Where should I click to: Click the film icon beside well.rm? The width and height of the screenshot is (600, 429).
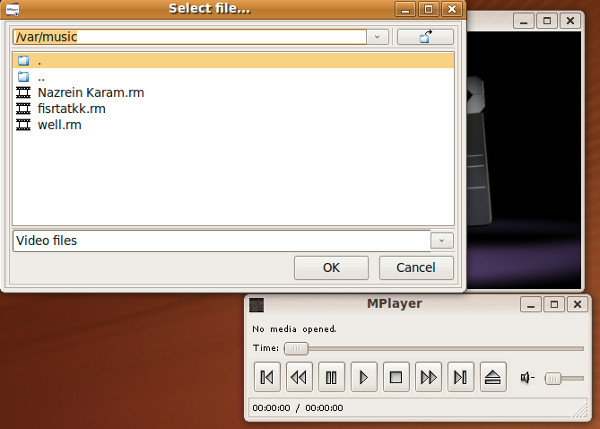(23, 125)
